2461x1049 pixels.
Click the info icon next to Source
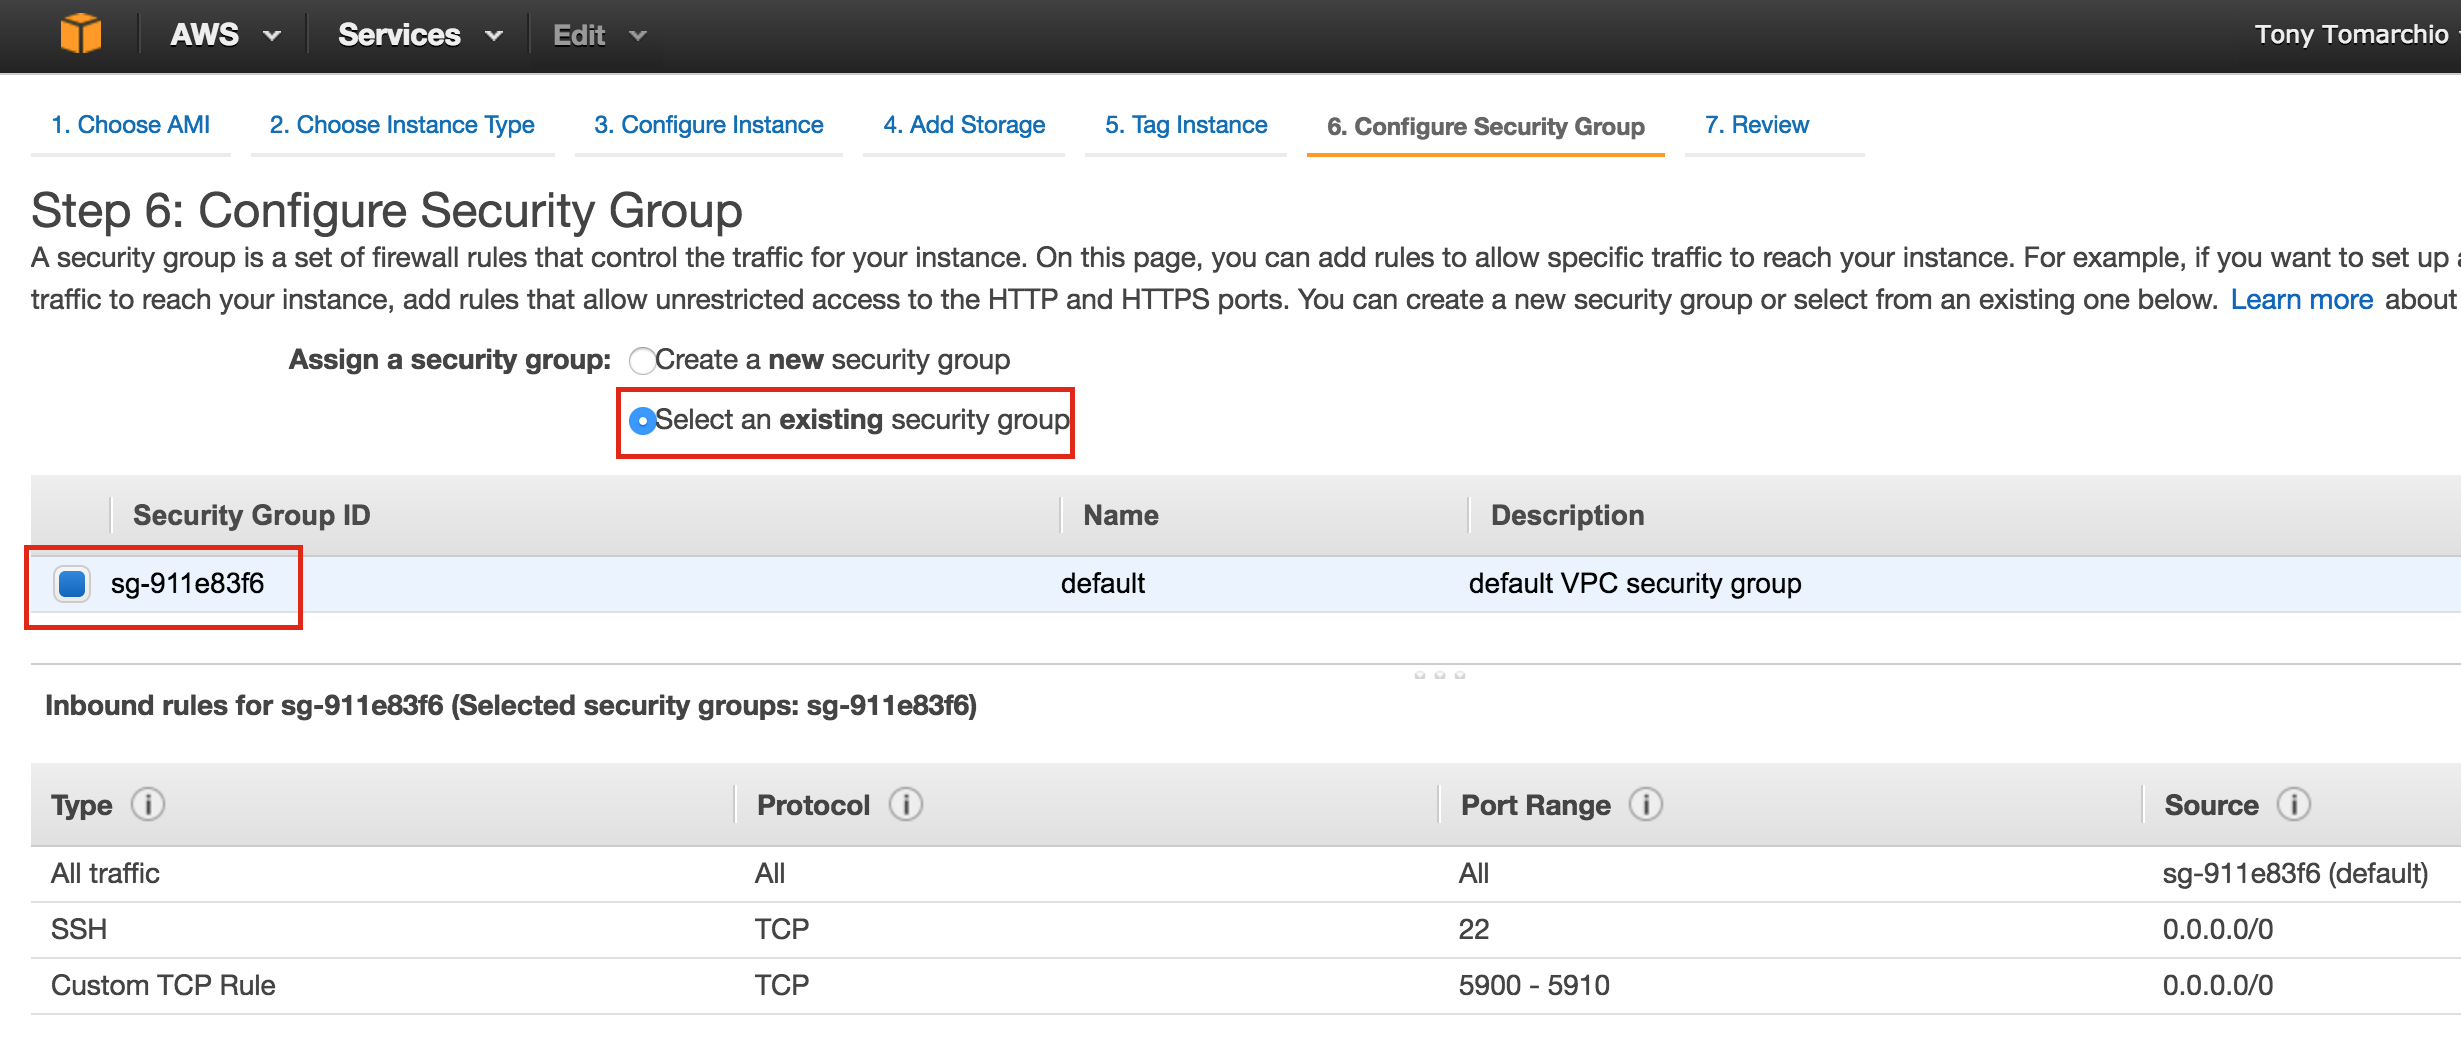[2294, 804]
